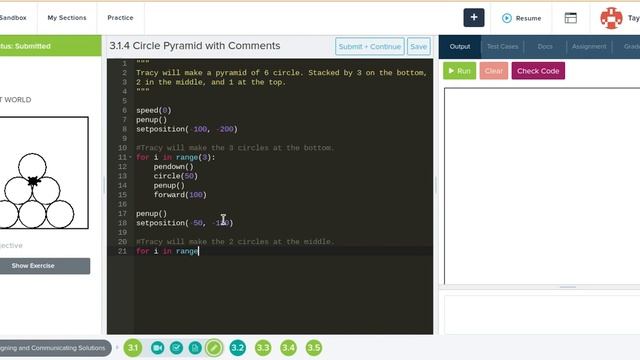Viewport: 640px width, 360px height.
Task: Click the 'pendown()' code line
Action: tap(173, 167)
